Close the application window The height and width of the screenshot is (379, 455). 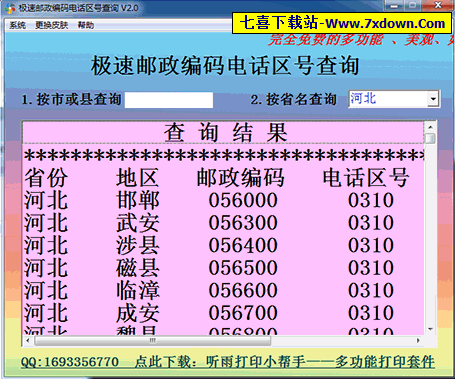(438, 5)
